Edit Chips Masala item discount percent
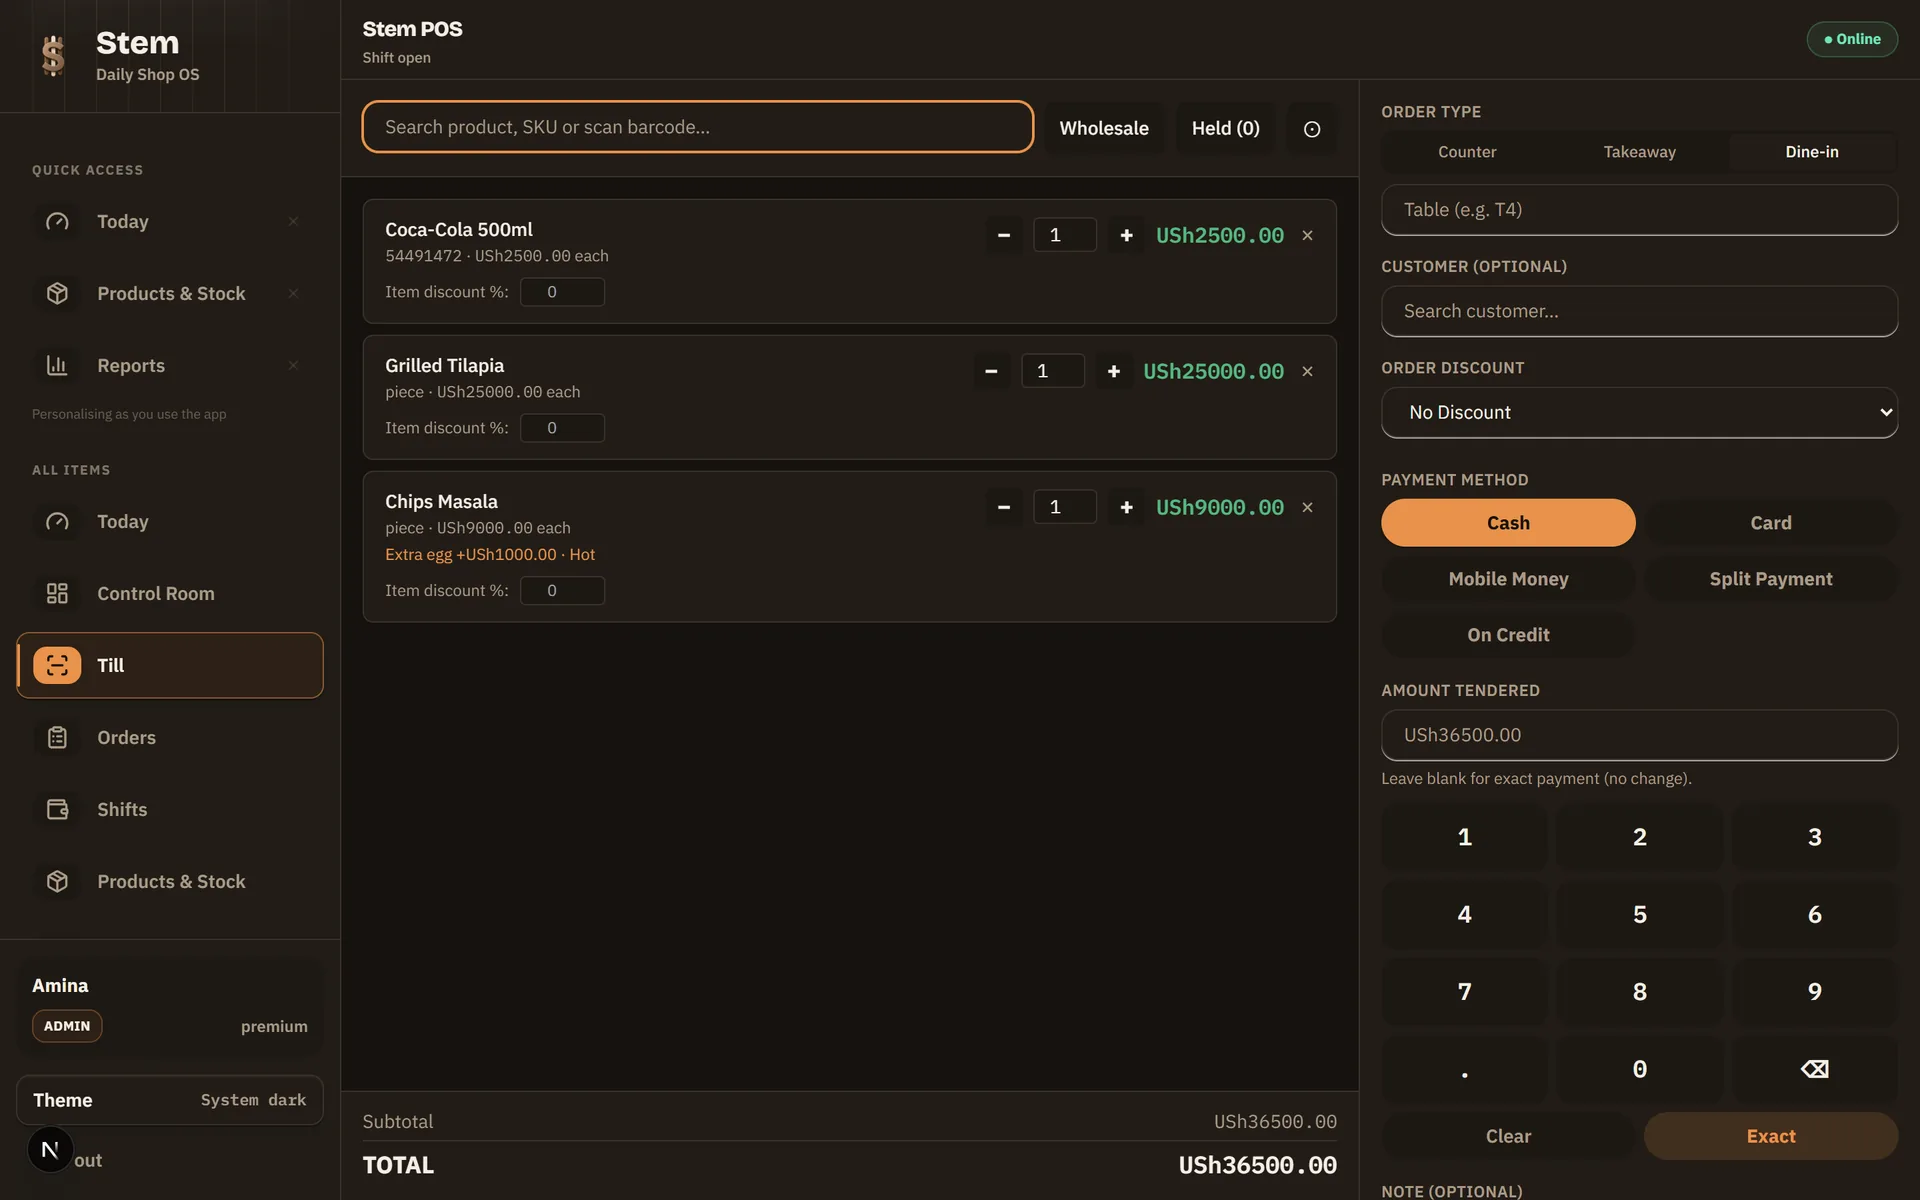The width and height of the screenshot is (1920, 1200). click(x=562, y=591)
